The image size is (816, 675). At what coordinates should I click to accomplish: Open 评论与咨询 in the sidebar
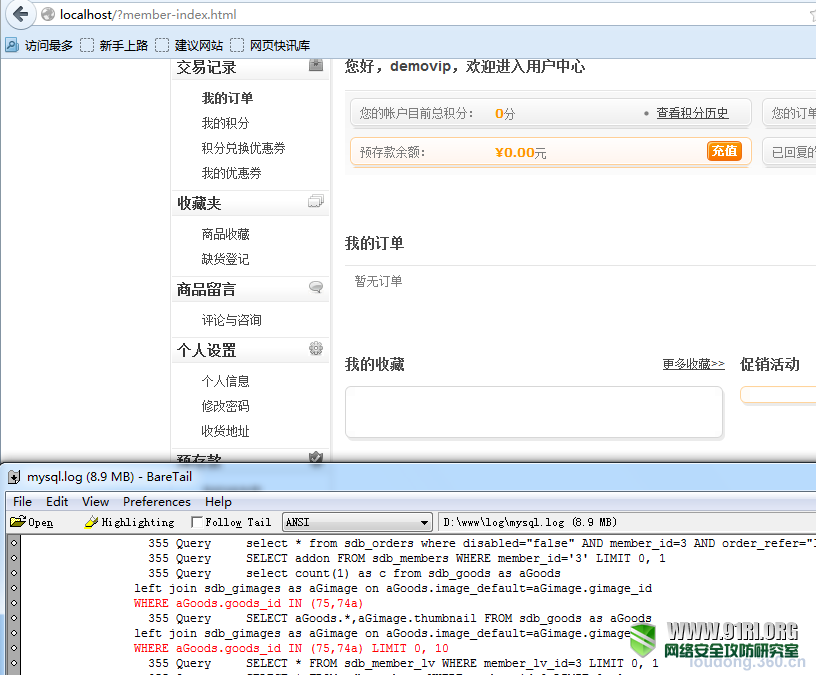click(232, 320)
